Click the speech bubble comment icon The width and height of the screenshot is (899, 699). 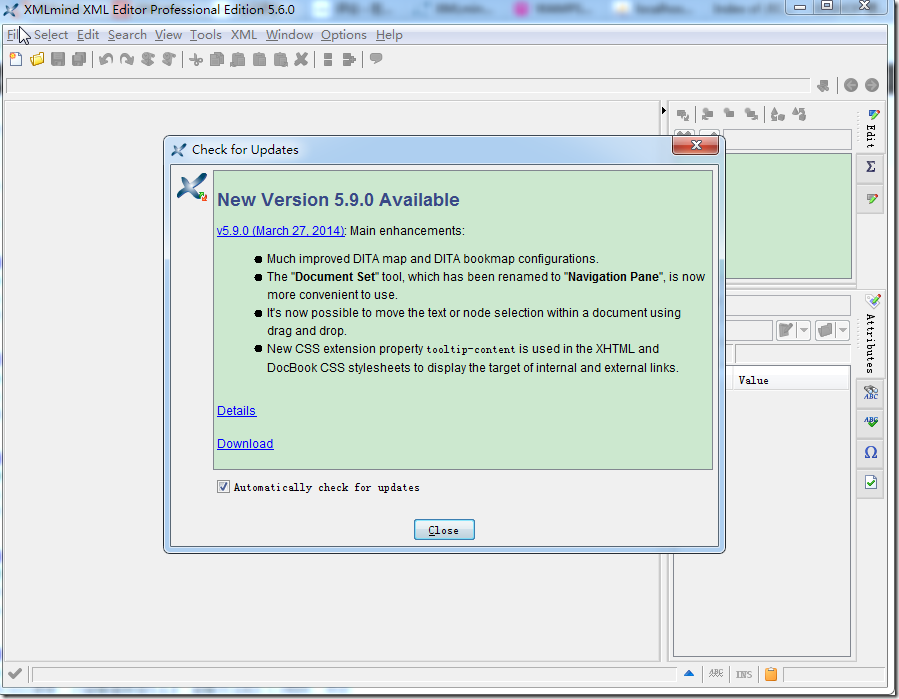376,58
